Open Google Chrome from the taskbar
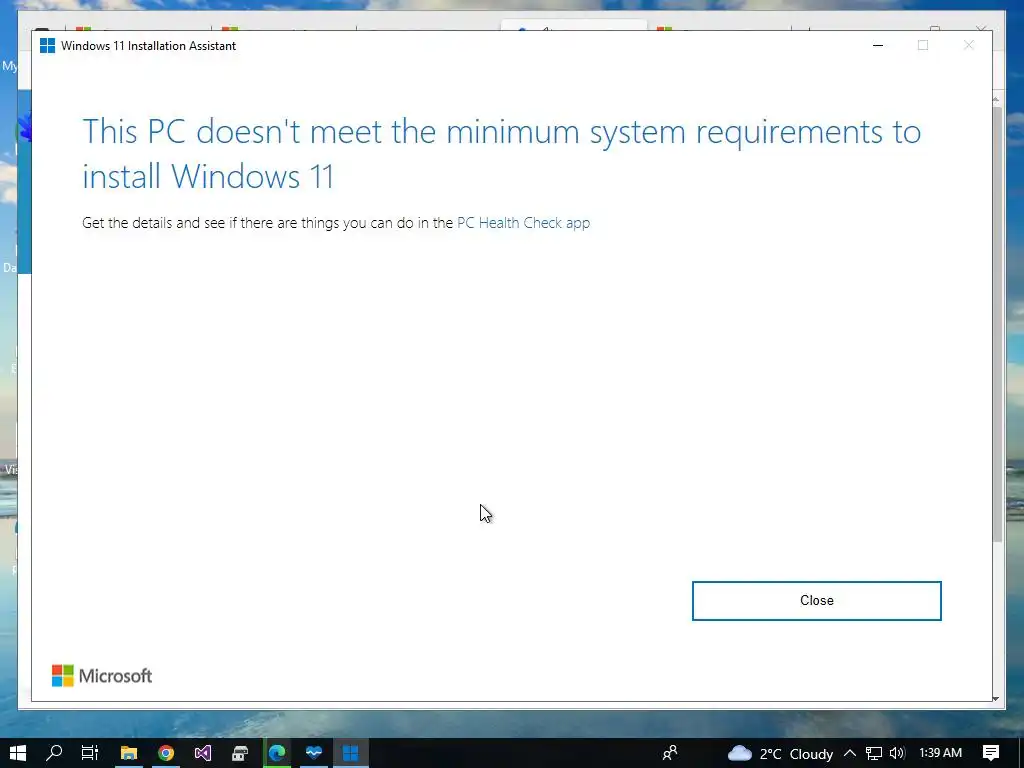This screenshot has width=1024, height=768. [x=166, y=753]
